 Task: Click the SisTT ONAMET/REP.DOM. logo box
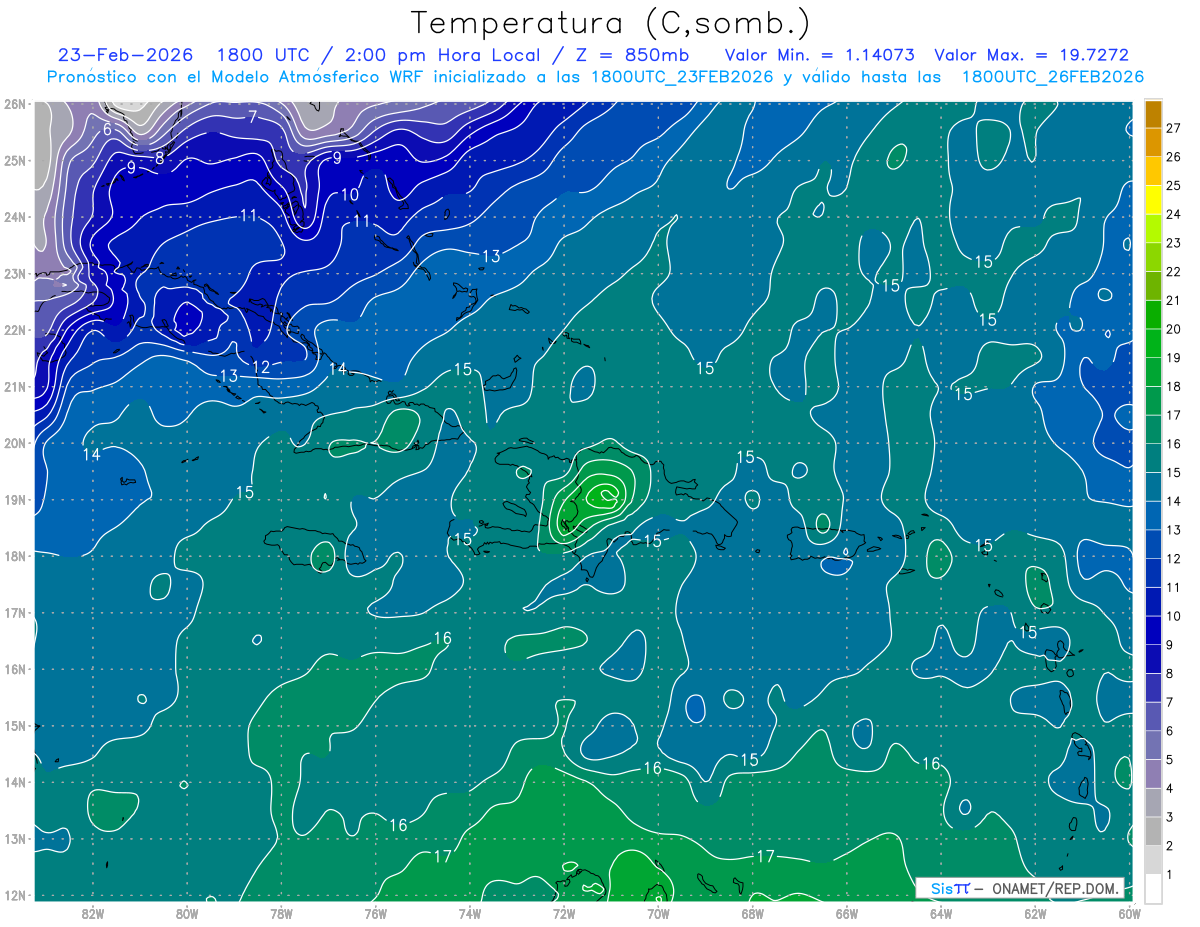(x=1020, y=888)
